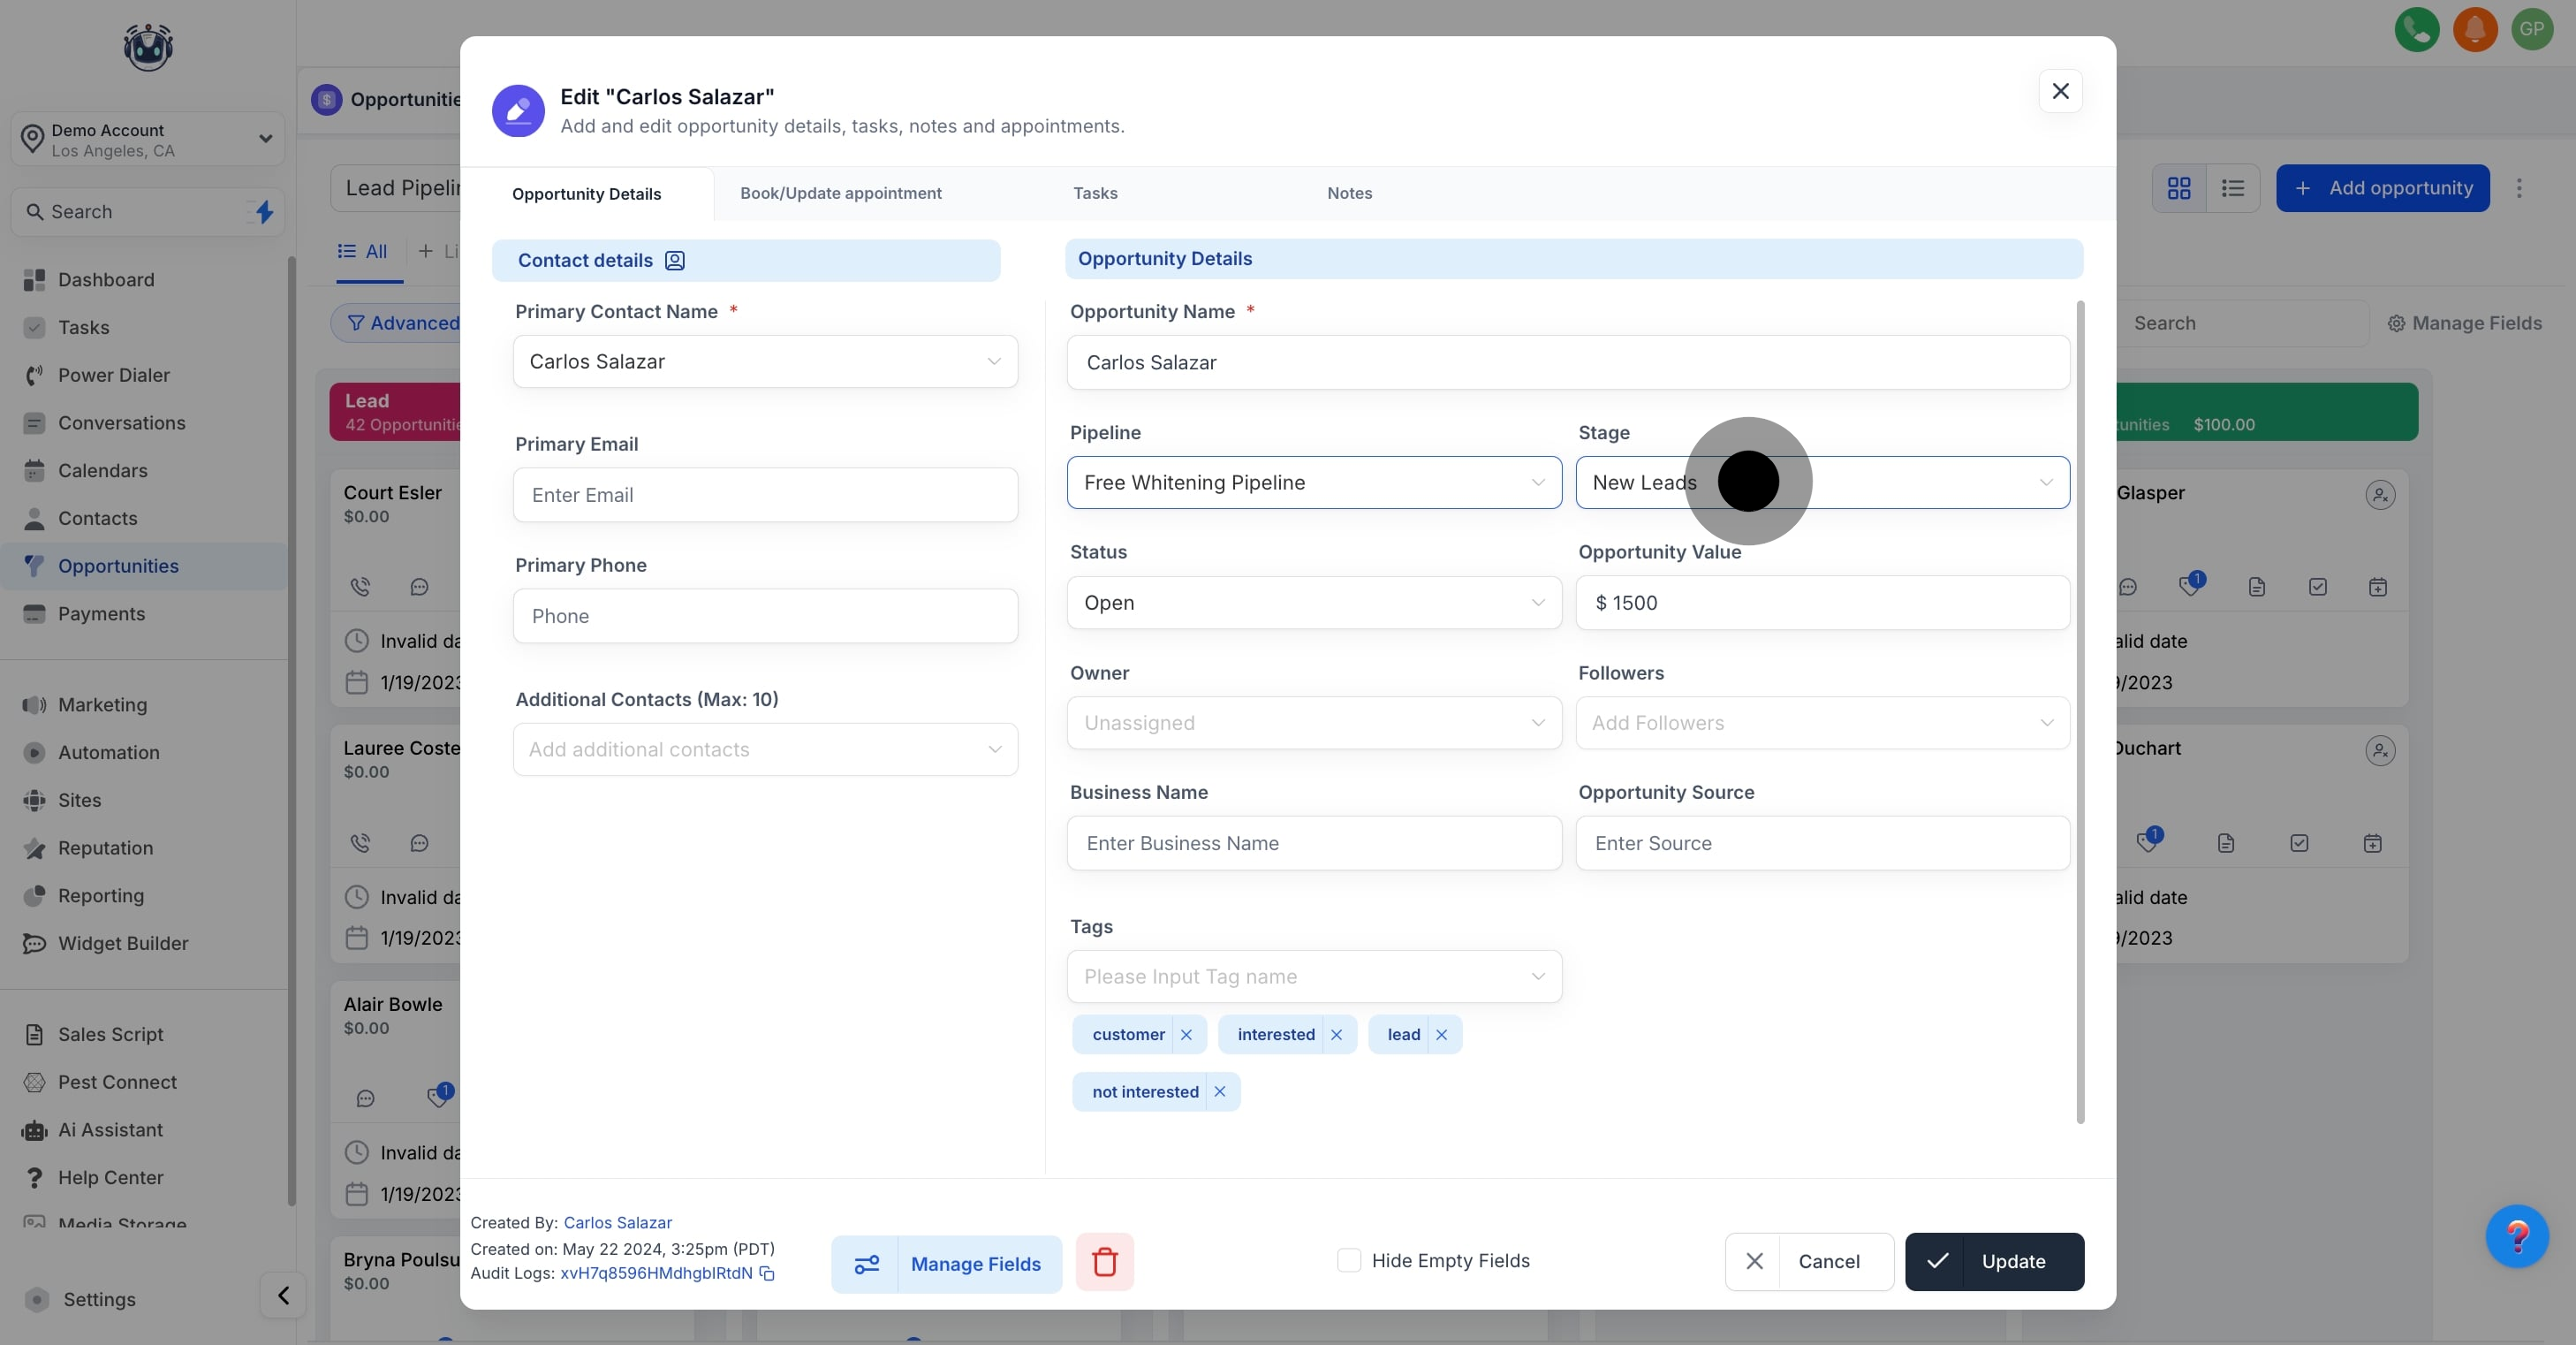Image resolution: width=2576 pixels, height=1345 pixels.
Task: Click the red trash delete icon
Action: coord(1104,1262)
